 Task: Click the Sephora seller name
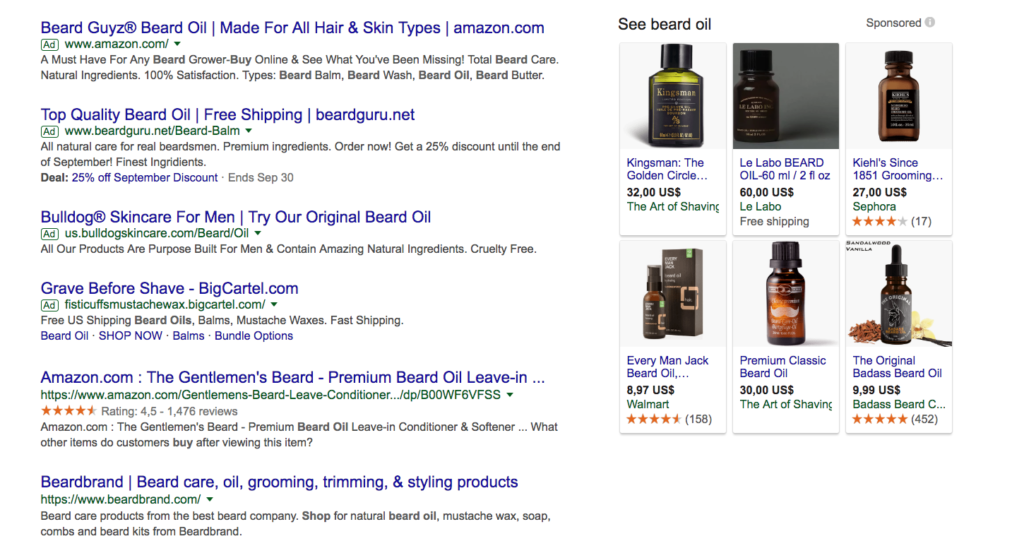pyautogui.click(x=874, y=206)
